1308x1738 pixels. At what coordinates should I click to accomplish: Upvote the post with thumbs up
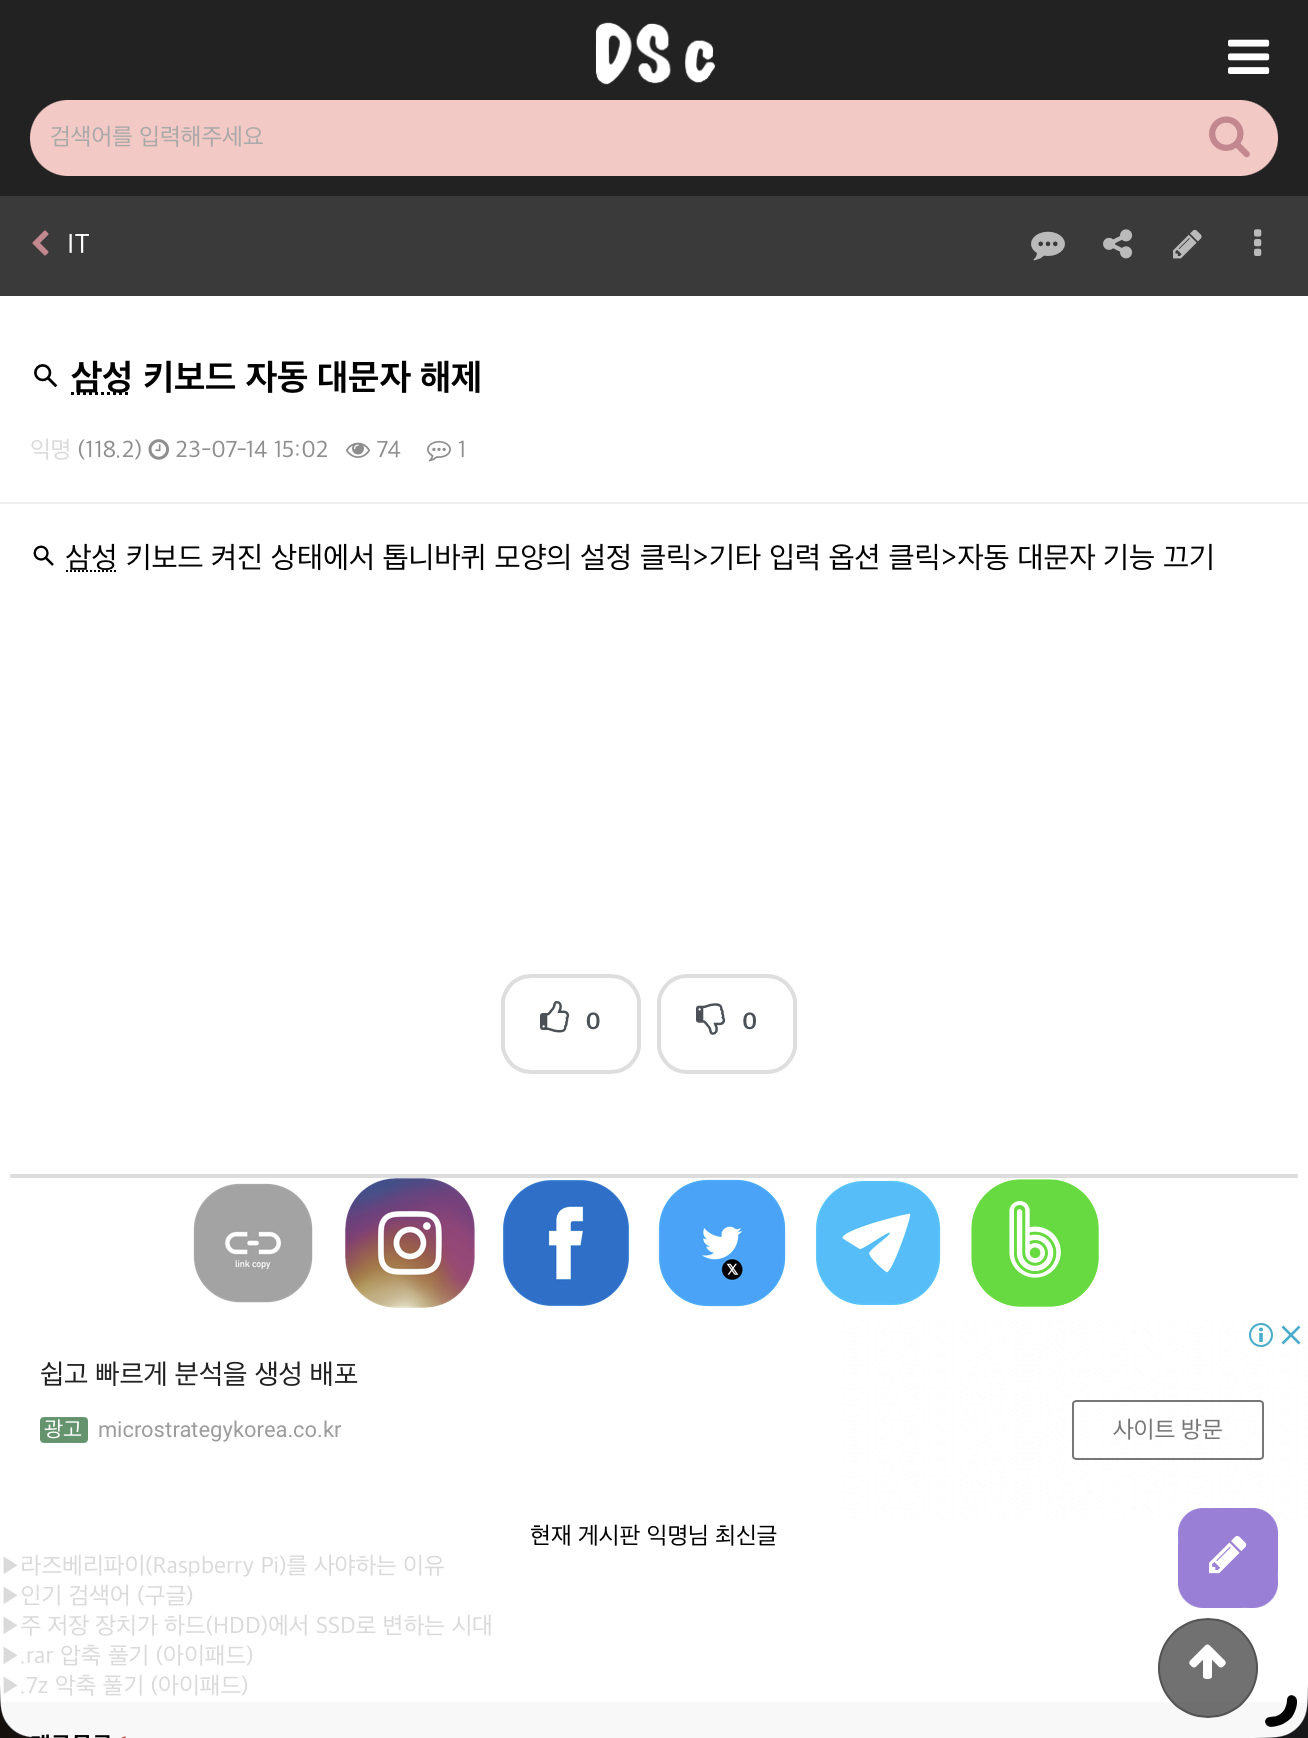[x=571, y=1023]
